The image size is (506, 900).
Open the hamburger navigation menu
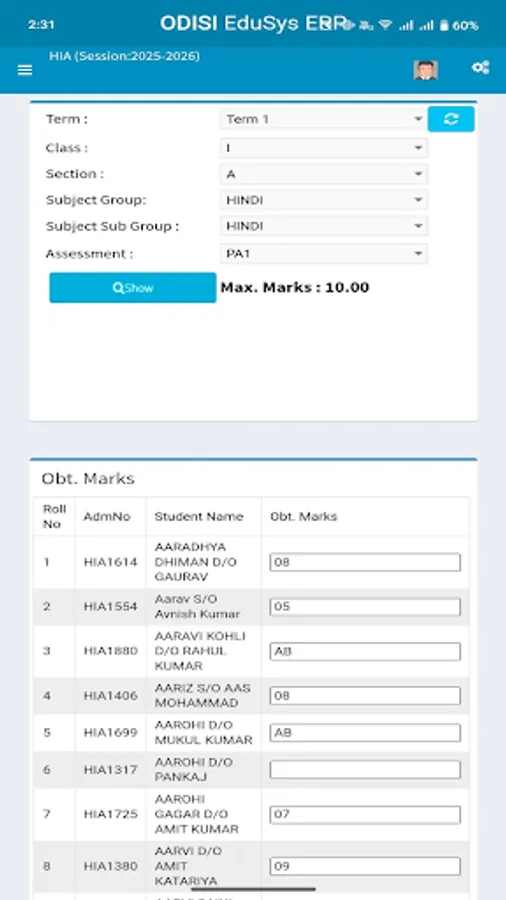tap(25, 70)
